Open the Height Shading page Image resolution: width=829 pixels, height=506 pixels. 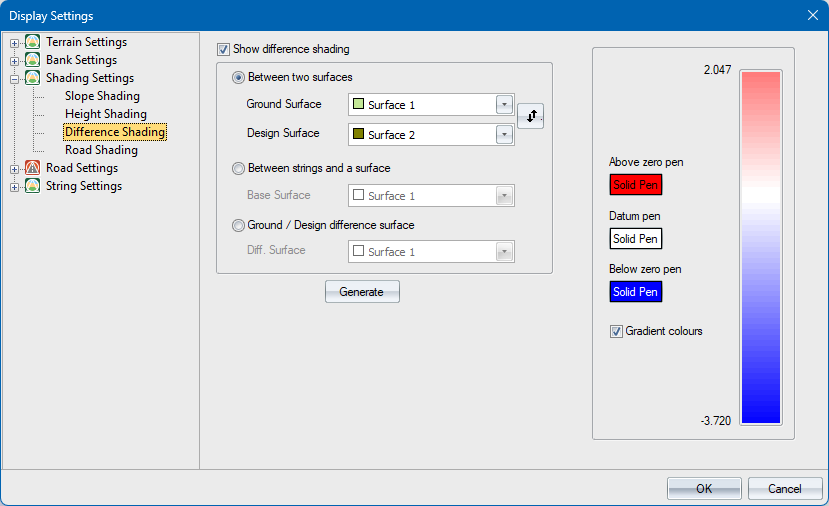click(105, 114)
